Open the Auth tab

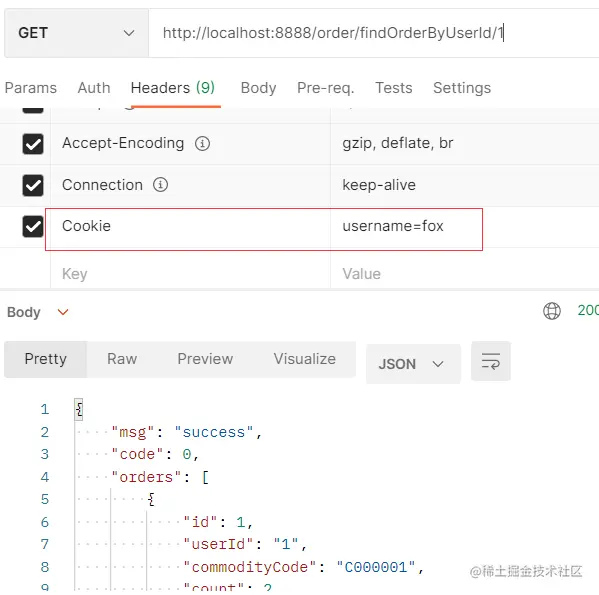tap(94, 88)
